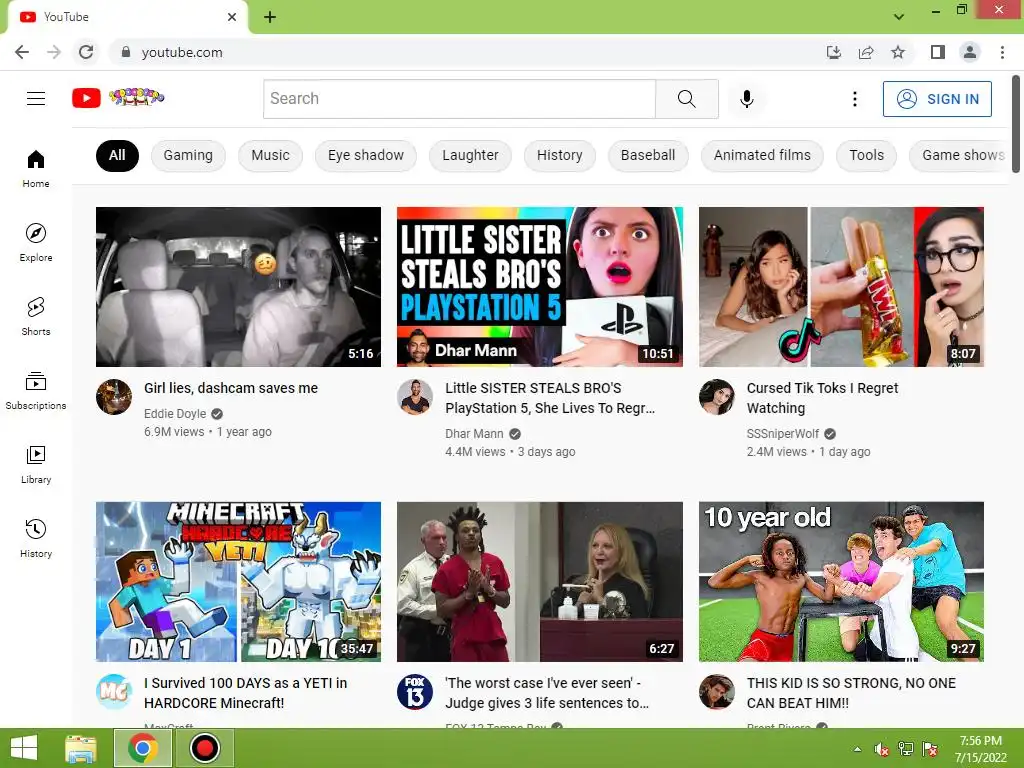Viewport: 1024px width, 768px height.
Task: Play the 10 year old thumbnail
Action: pos(841,582)
